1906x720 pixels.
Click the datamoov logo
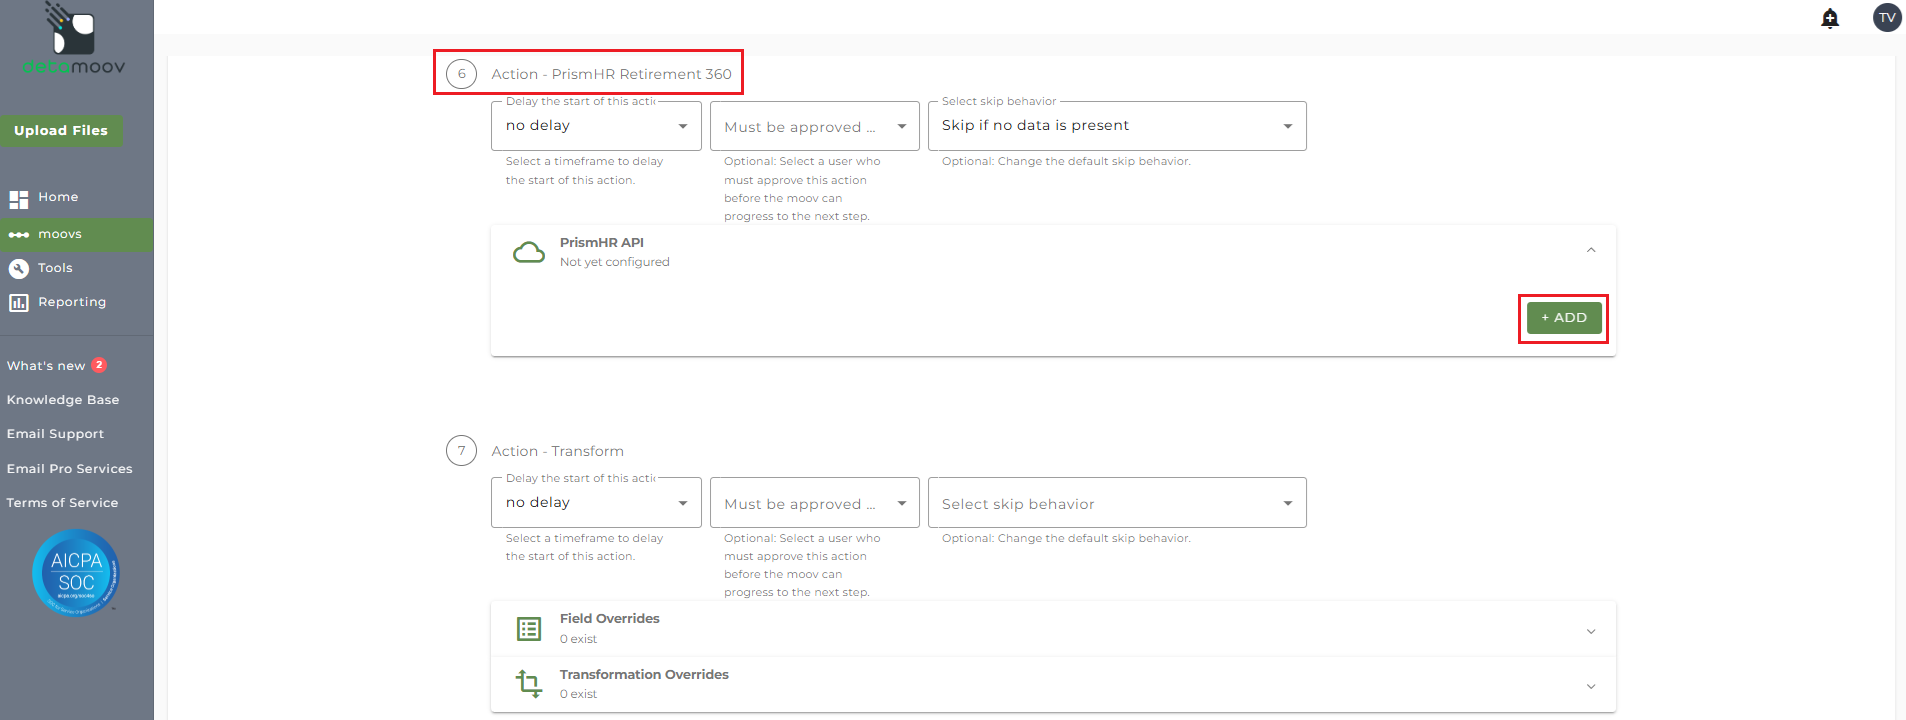coord(74,40)
